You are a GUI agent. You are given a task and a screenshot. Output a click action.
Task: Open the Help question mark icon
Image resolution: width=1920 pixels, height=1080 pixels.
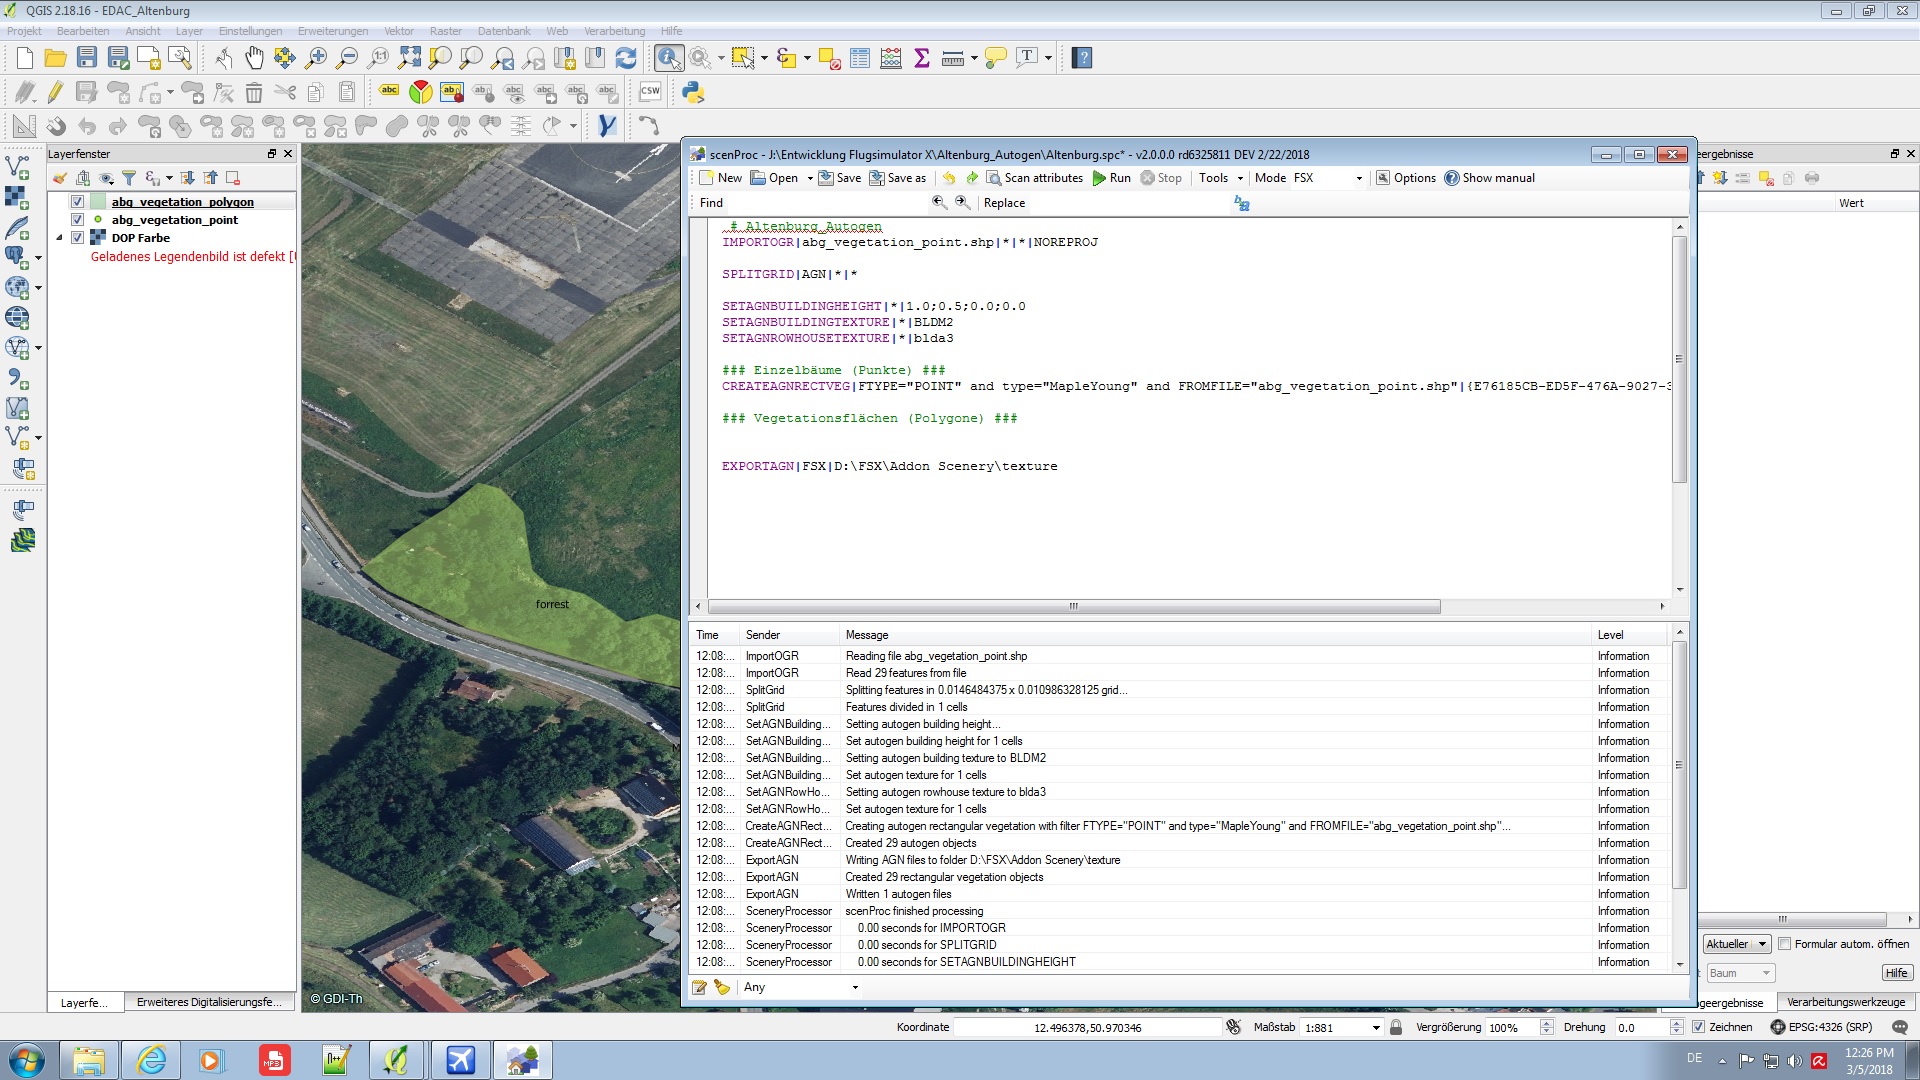1081,58
